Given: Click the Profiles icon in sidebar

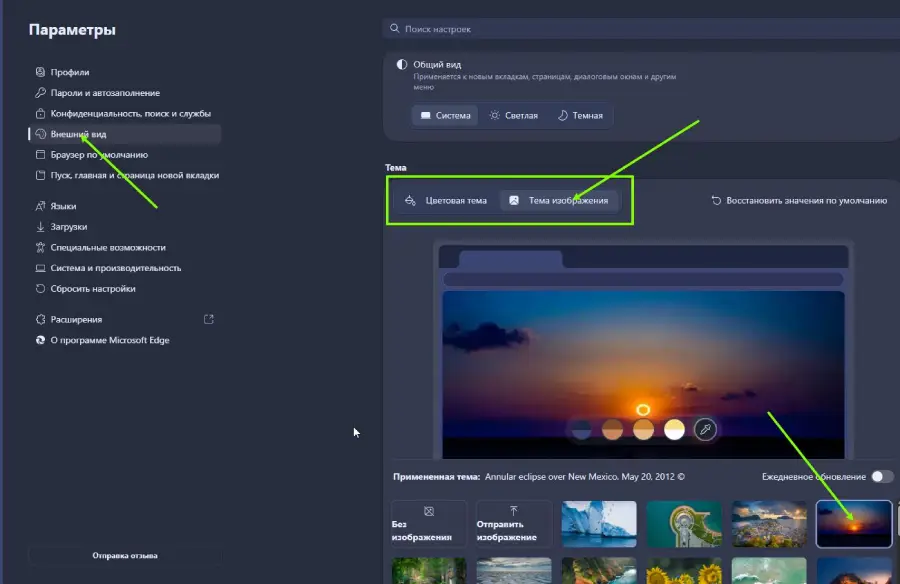Looking at the screenshot, I should [40, 72].
